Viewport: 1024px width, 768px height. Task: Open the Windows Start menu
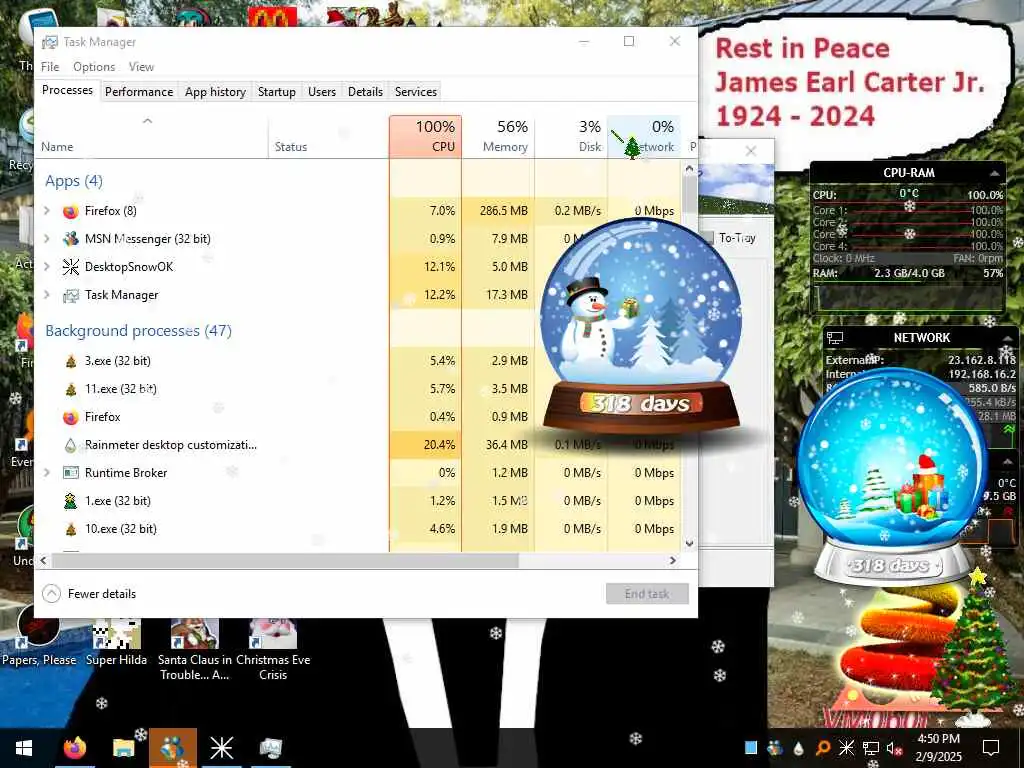pos(24,748)
